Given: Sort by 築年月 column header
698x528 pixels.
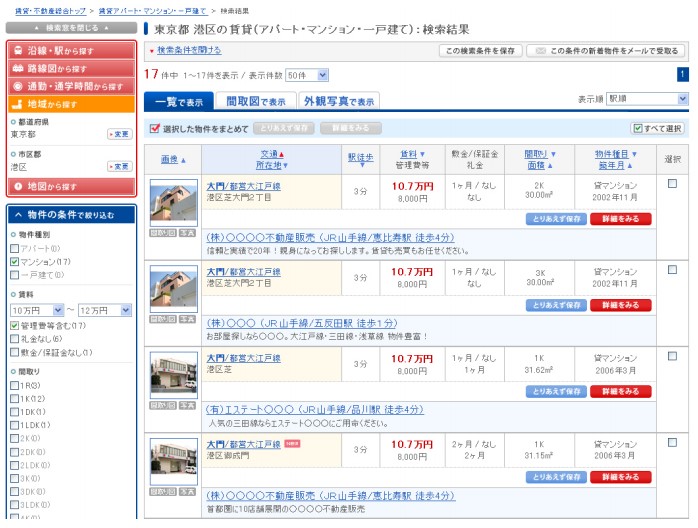Looking at the screenshot, I should pyautogui.click(x=611, y=165).
